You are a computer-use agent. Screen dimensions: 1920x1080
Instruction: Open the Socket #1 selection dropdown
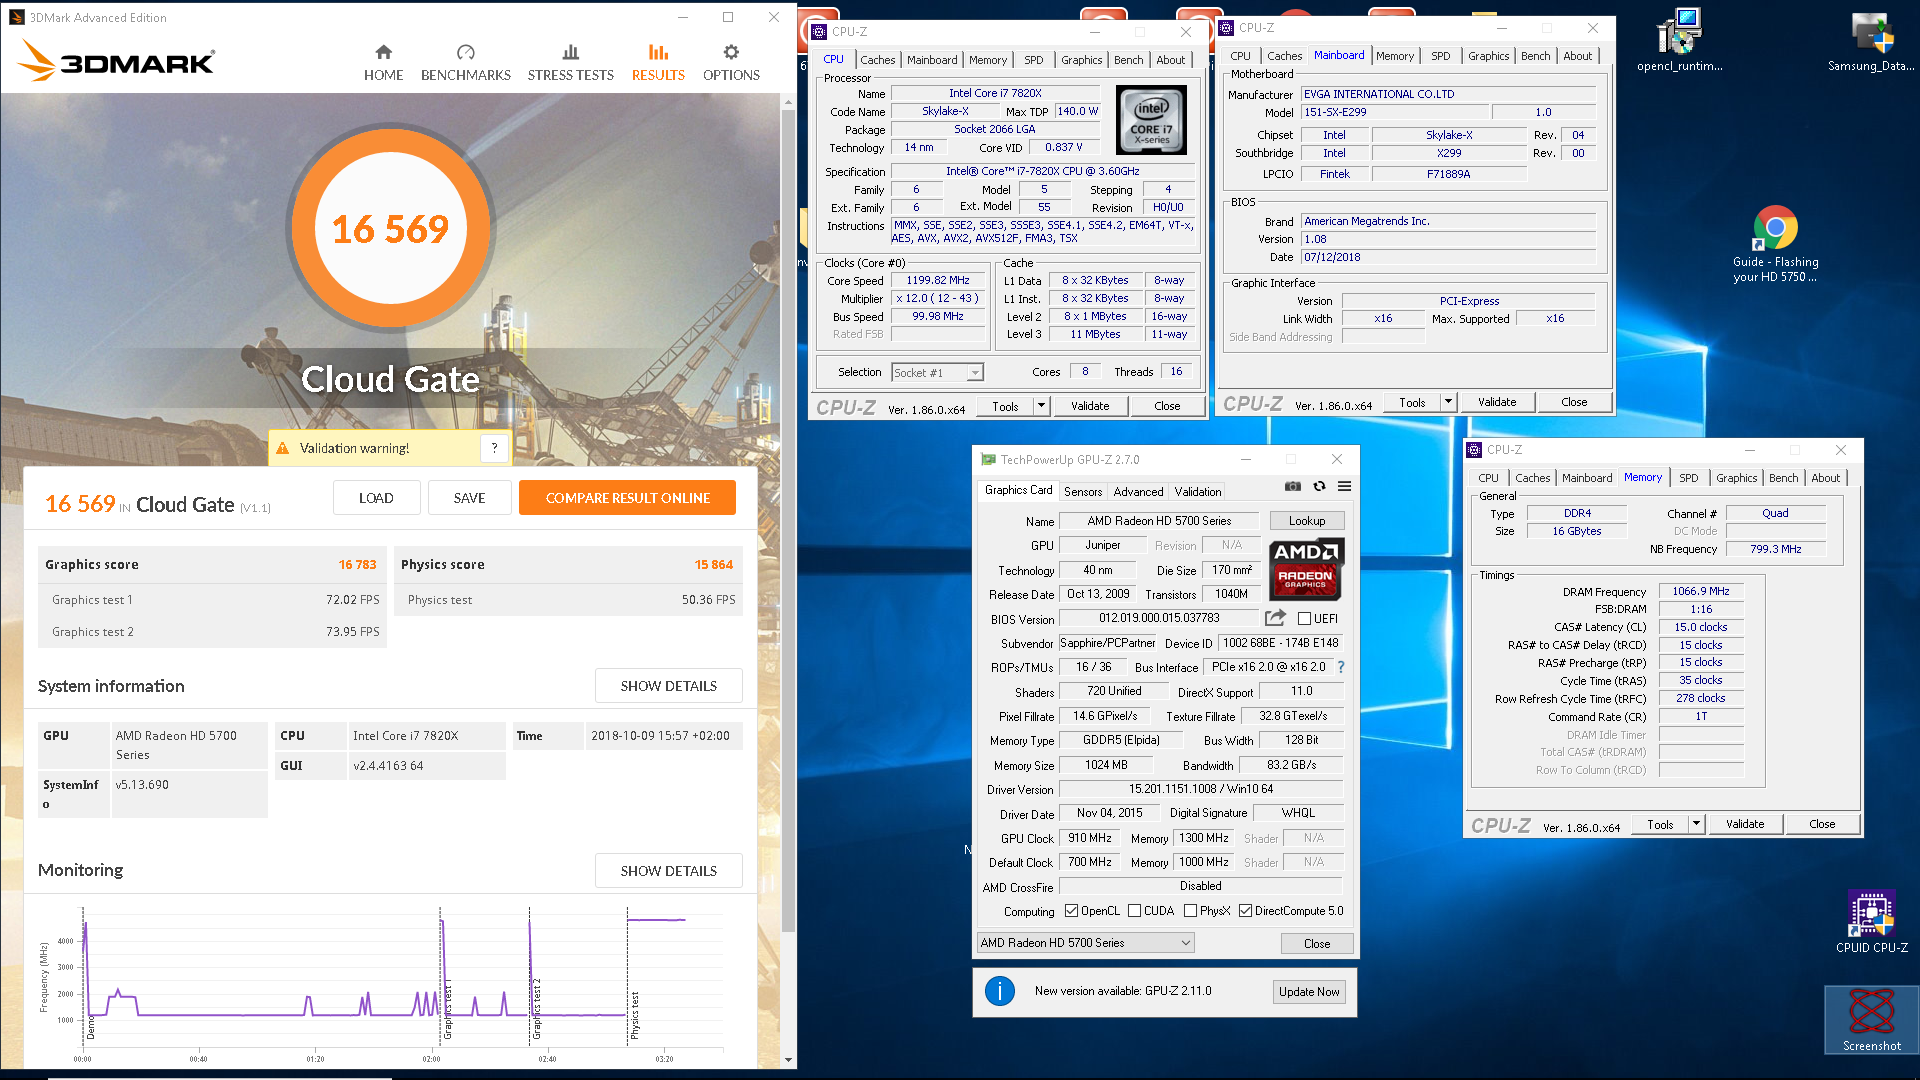[937, 373]
